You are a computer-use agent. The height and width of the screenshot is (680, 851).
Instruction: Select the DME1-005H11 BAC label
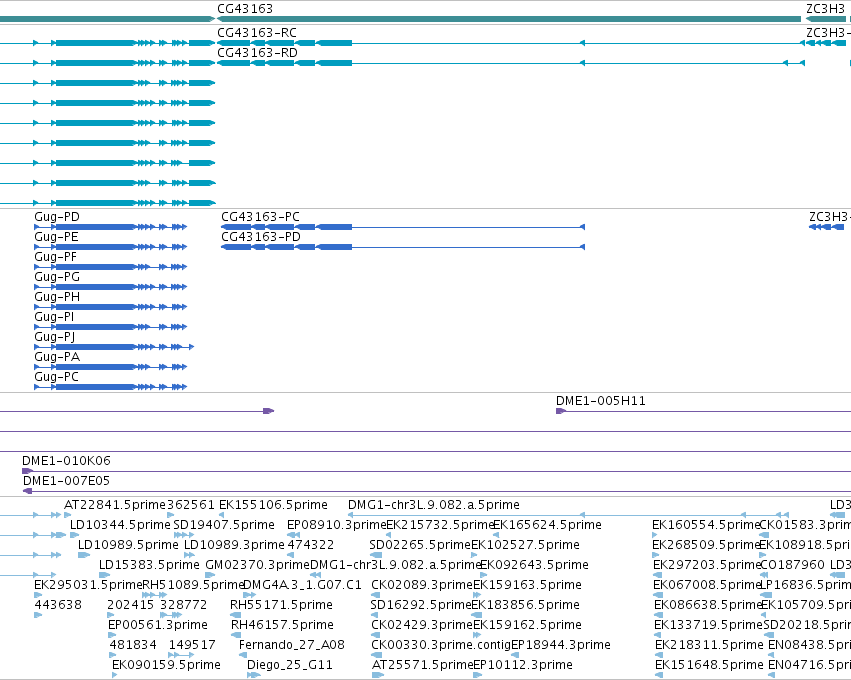(x=601, y=401)
